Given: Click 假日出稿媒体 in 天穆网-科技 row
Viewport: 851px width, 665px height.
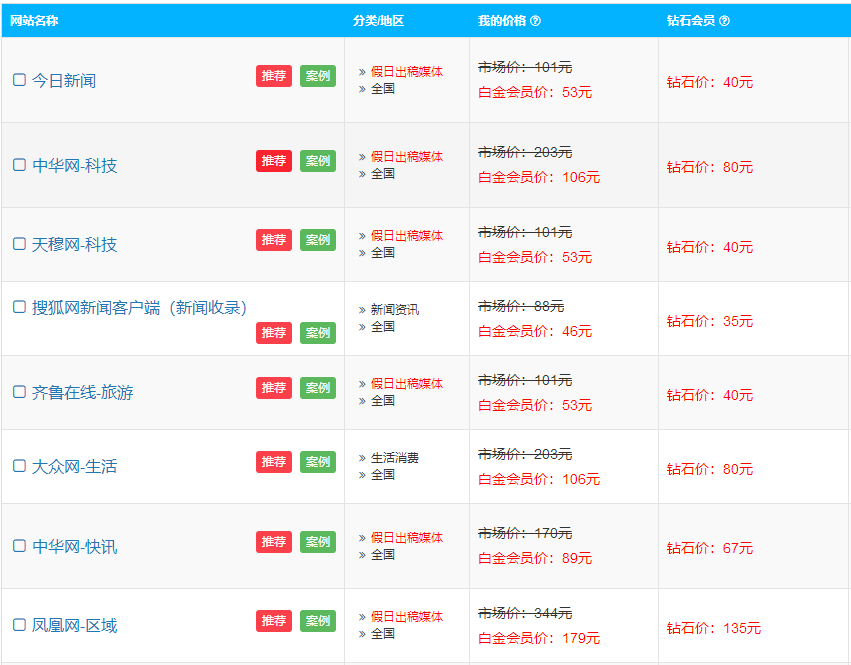Looking at the screenshot, I should (407, 236).
